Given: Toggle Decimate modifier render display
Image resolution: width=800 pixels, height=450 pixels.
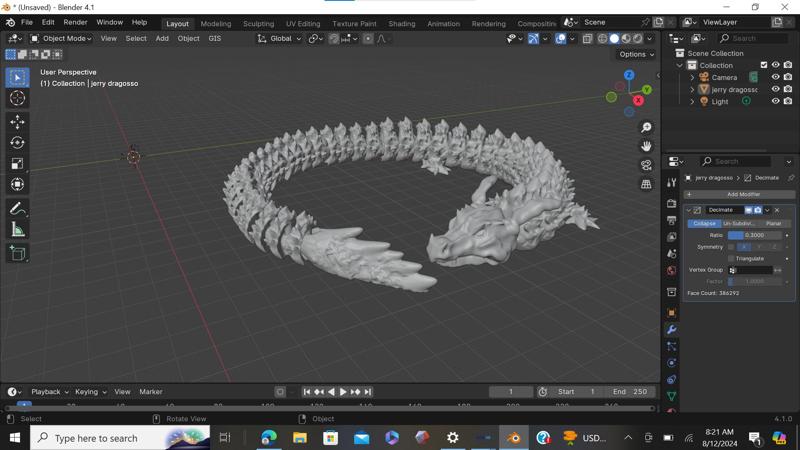Looking at the screenshot, I should point(758,210).
